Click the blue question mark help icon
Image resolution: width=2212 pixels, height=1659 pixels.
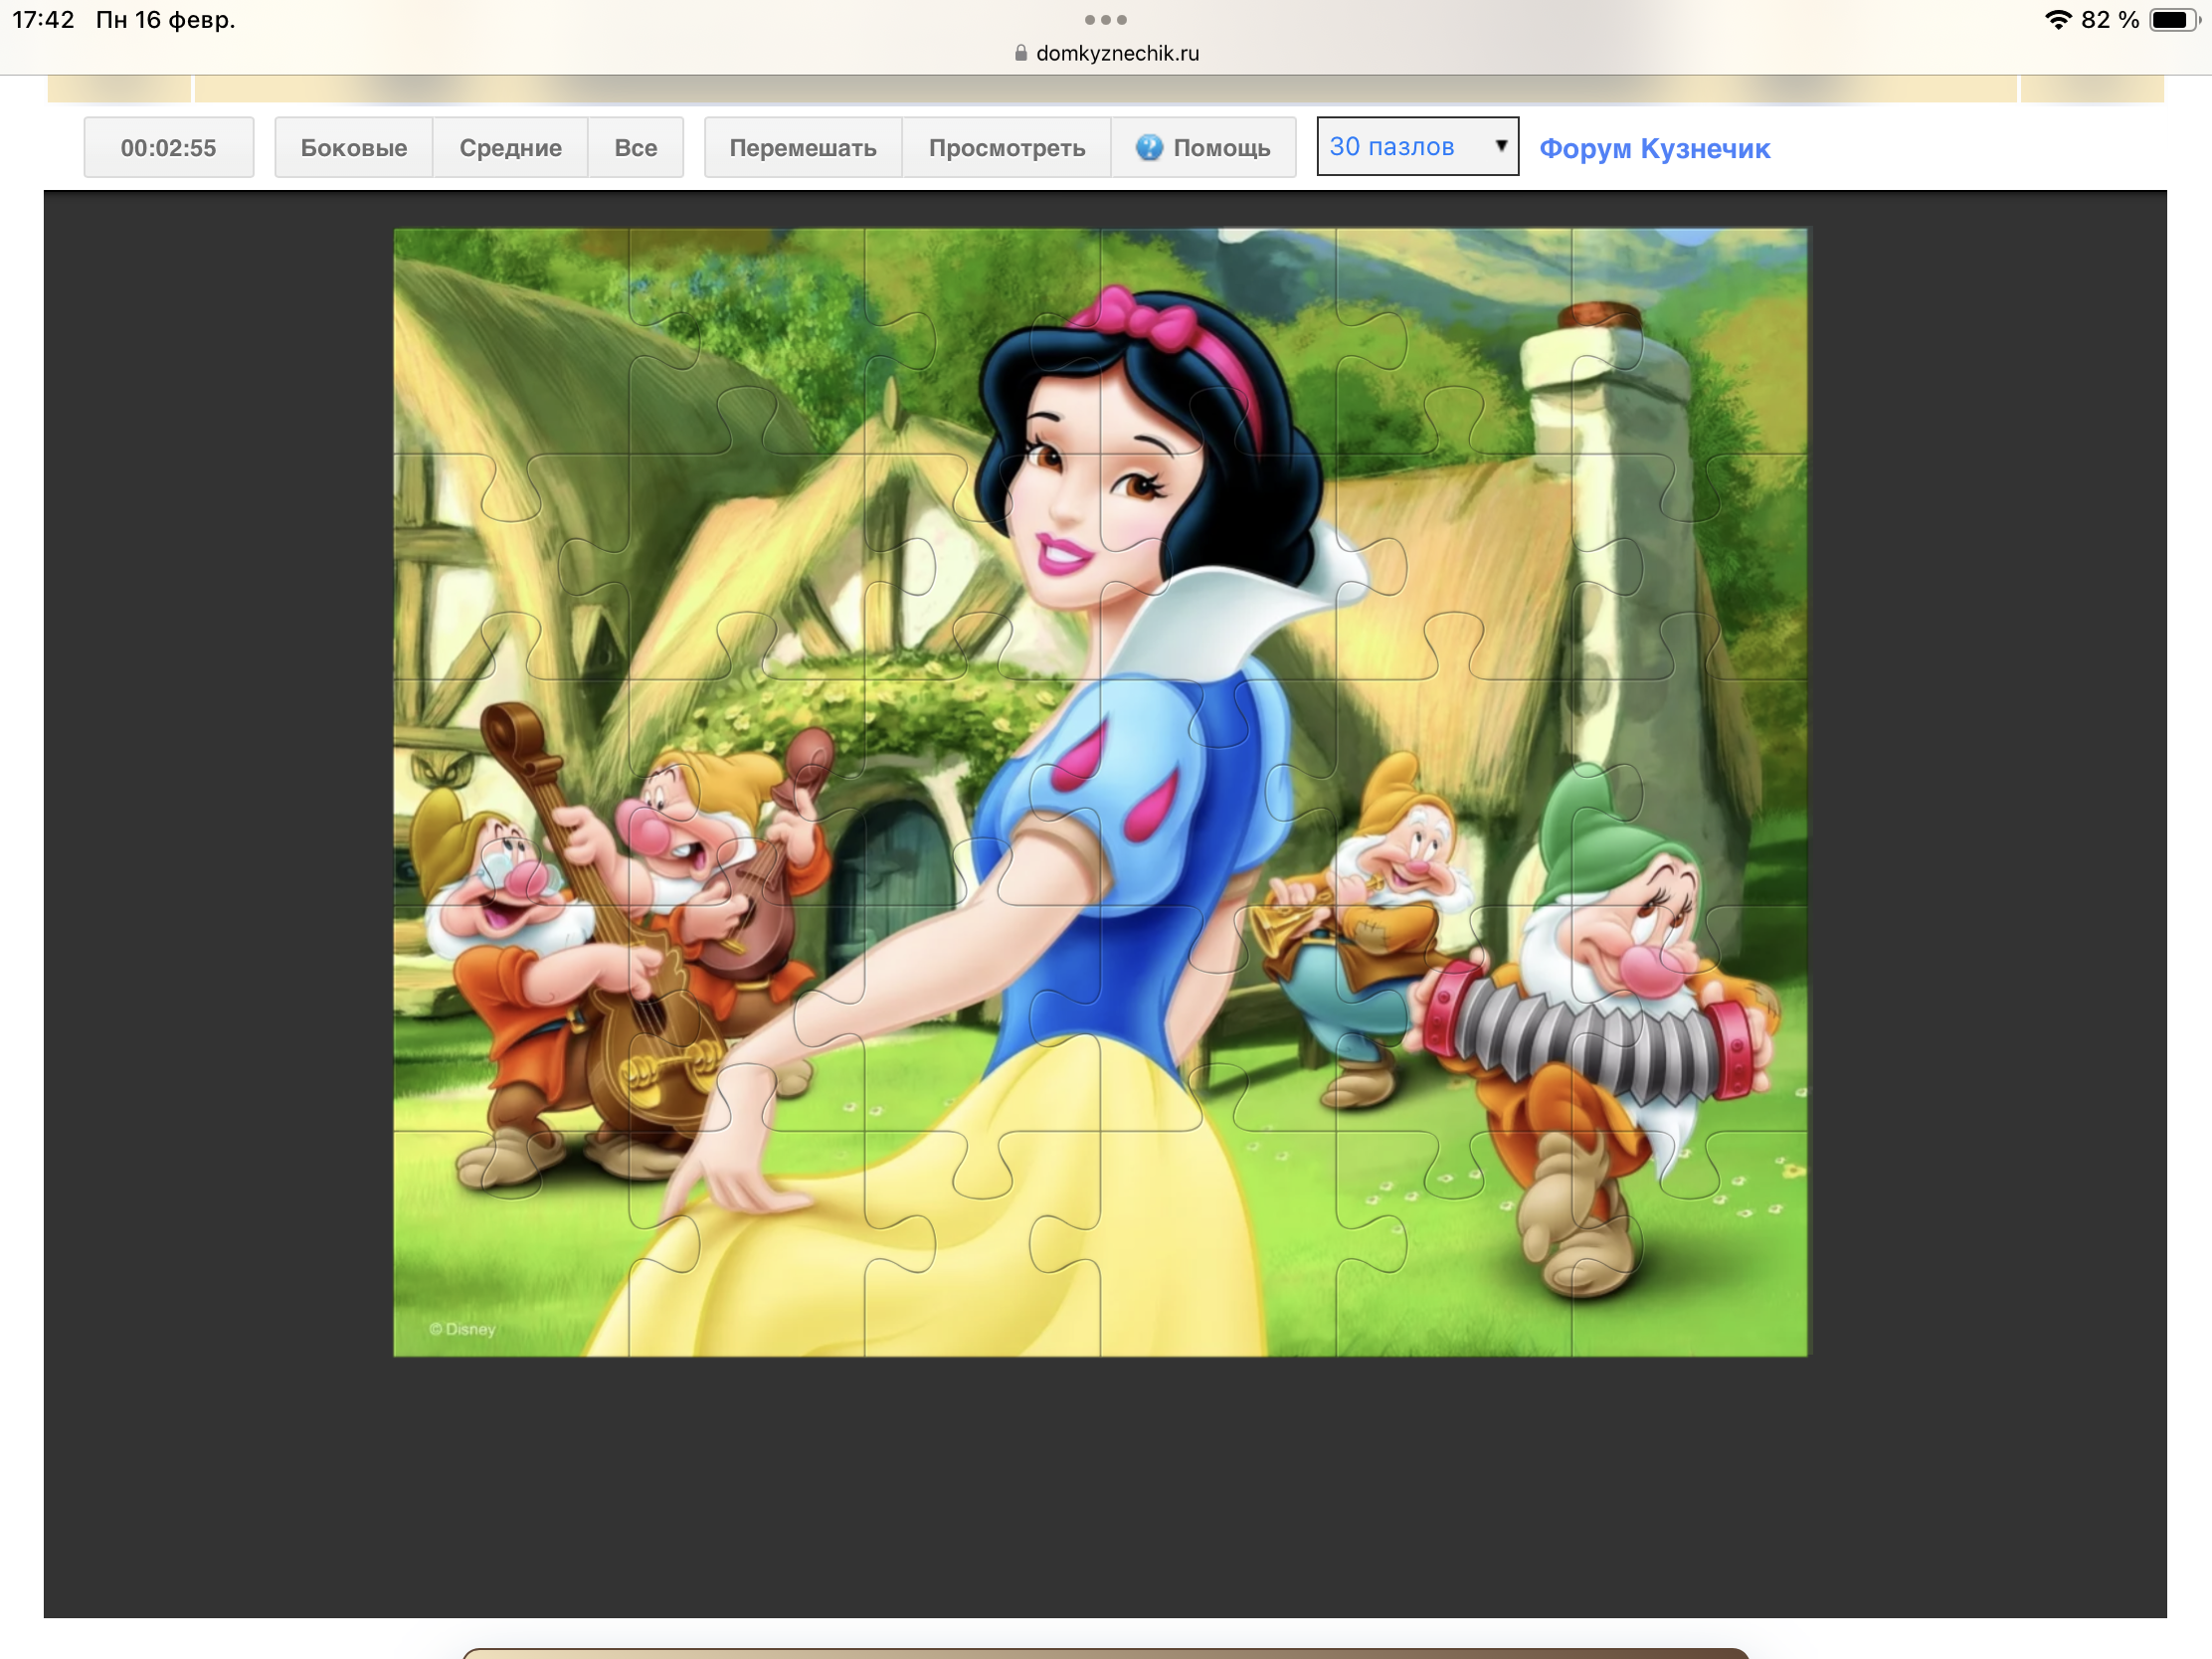(x=1149, y=148)
